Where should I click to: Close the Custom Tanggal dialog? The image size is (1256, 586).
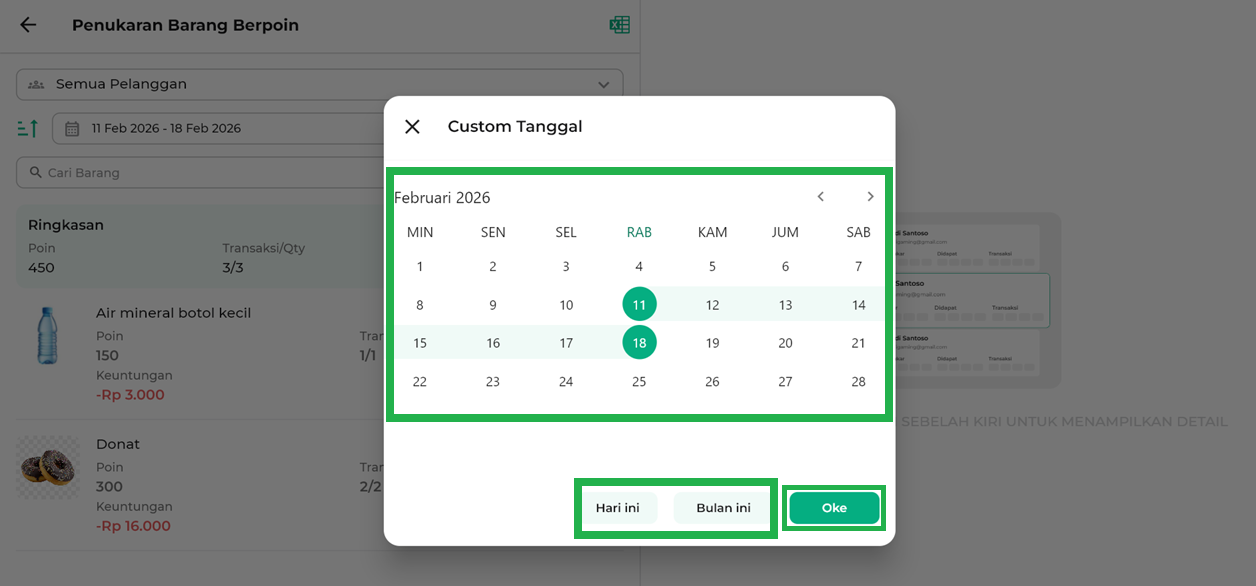click(412, 127)
